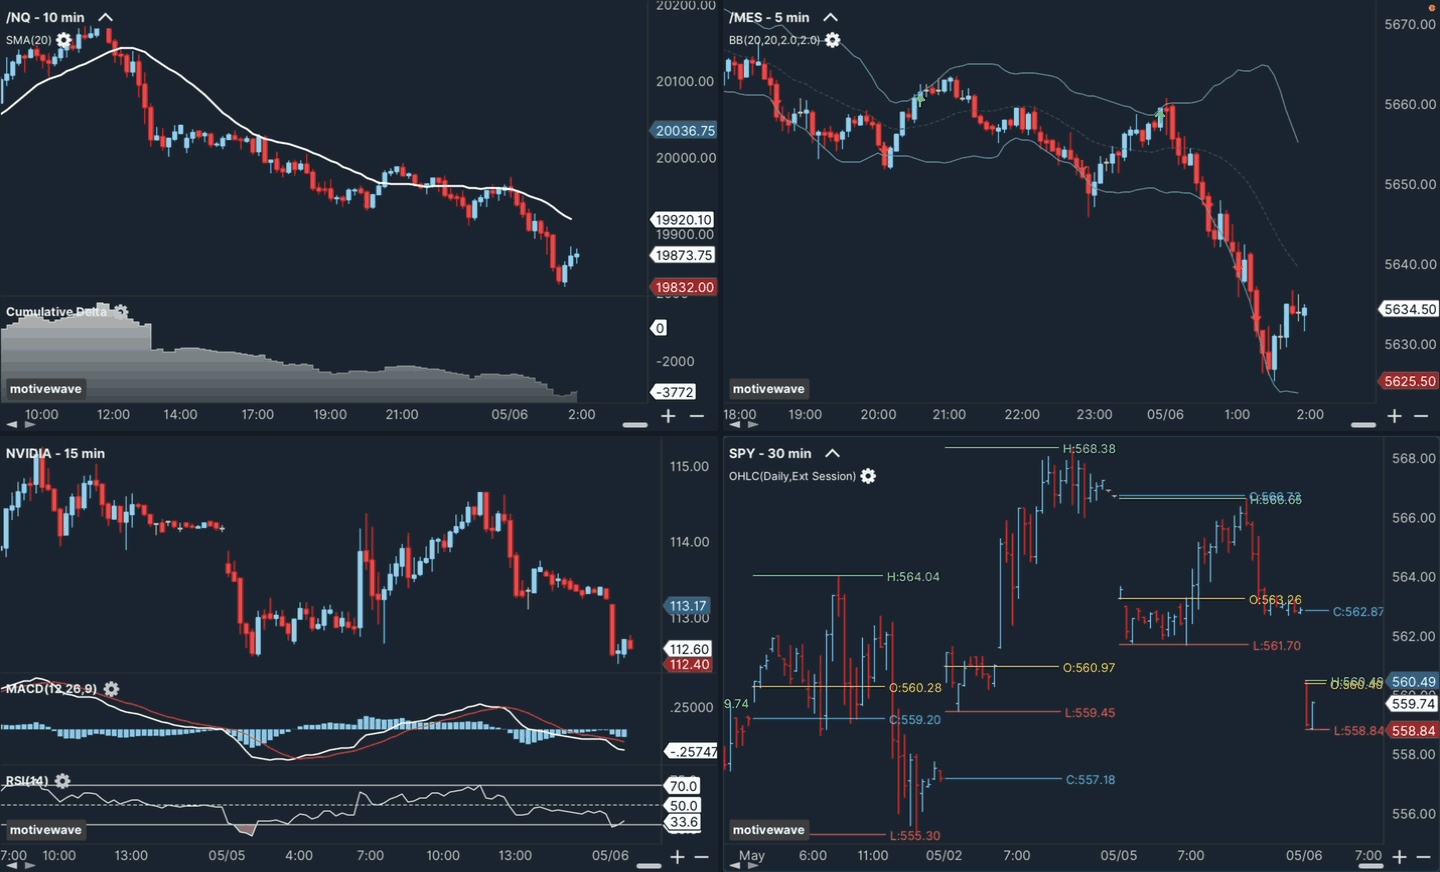
Task: Open the RSI(14) settings gear
Action: click(x=63, y=781)
